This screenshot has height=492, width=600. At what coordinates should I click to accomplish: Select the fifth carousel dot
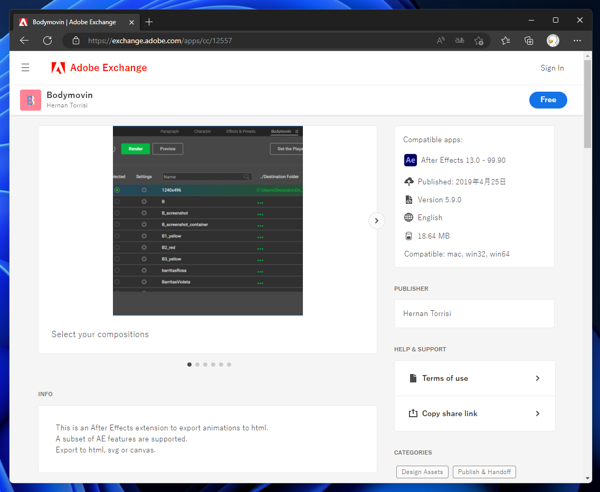pyautogui.click(x=221, y=365)
